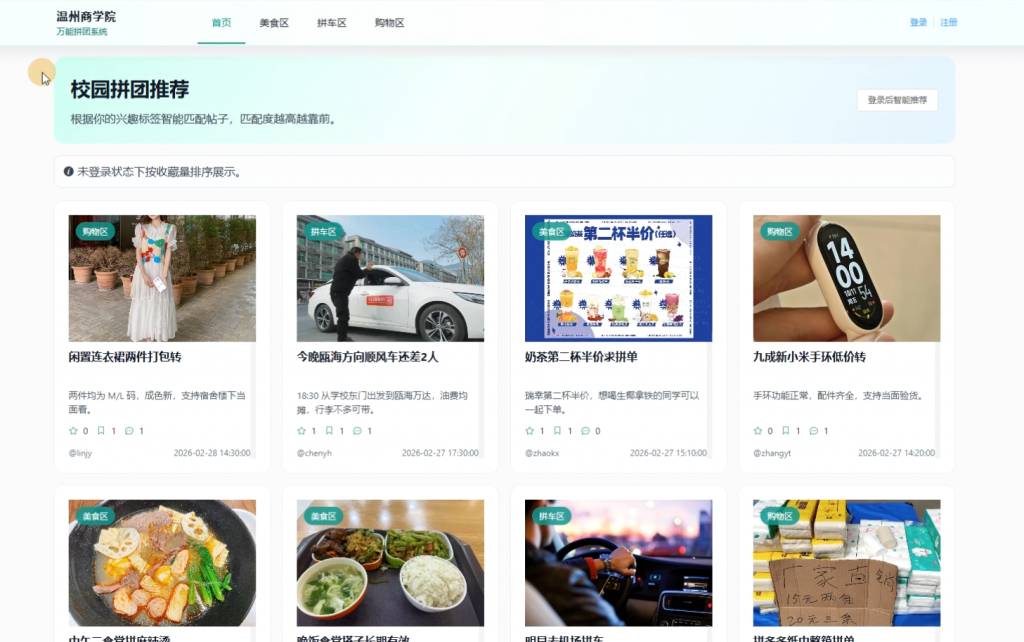
Task: Click author @chenyh
Action: click(x=314, y=453)
